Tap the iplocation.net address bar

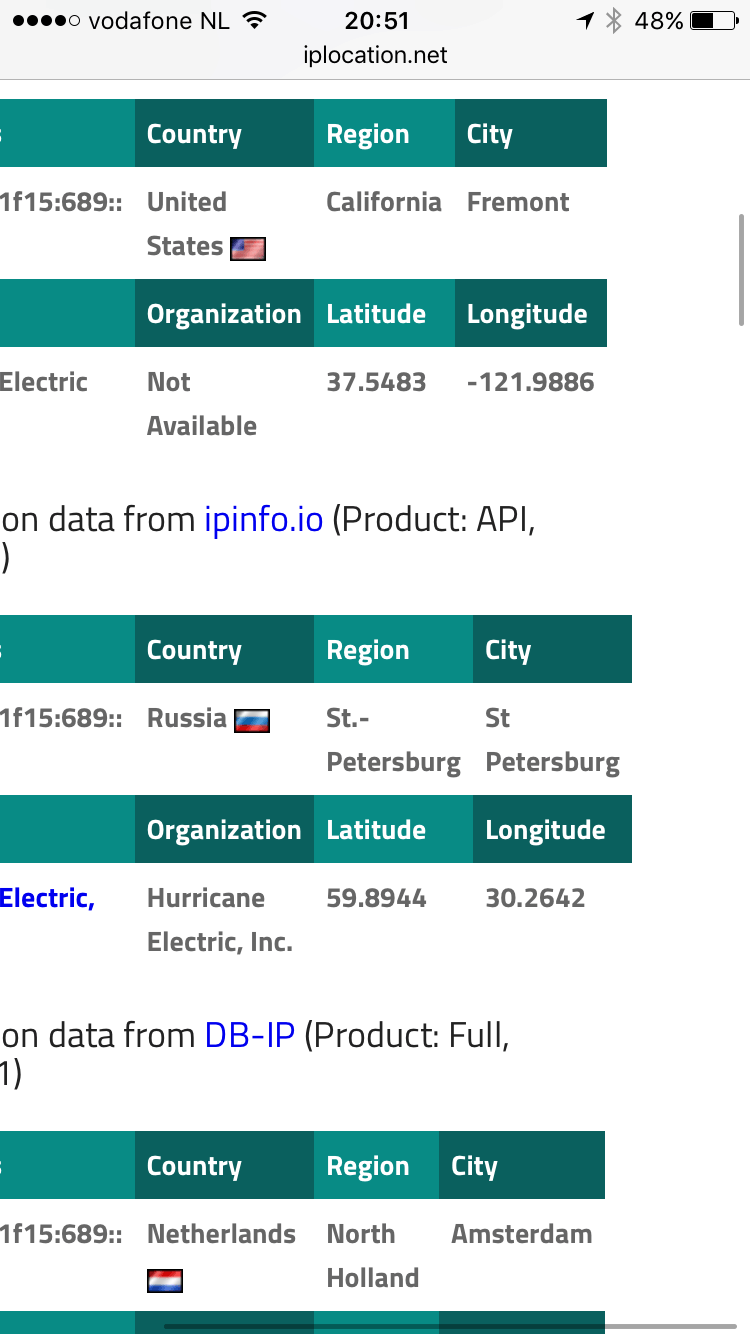click(x=375, y=55)
